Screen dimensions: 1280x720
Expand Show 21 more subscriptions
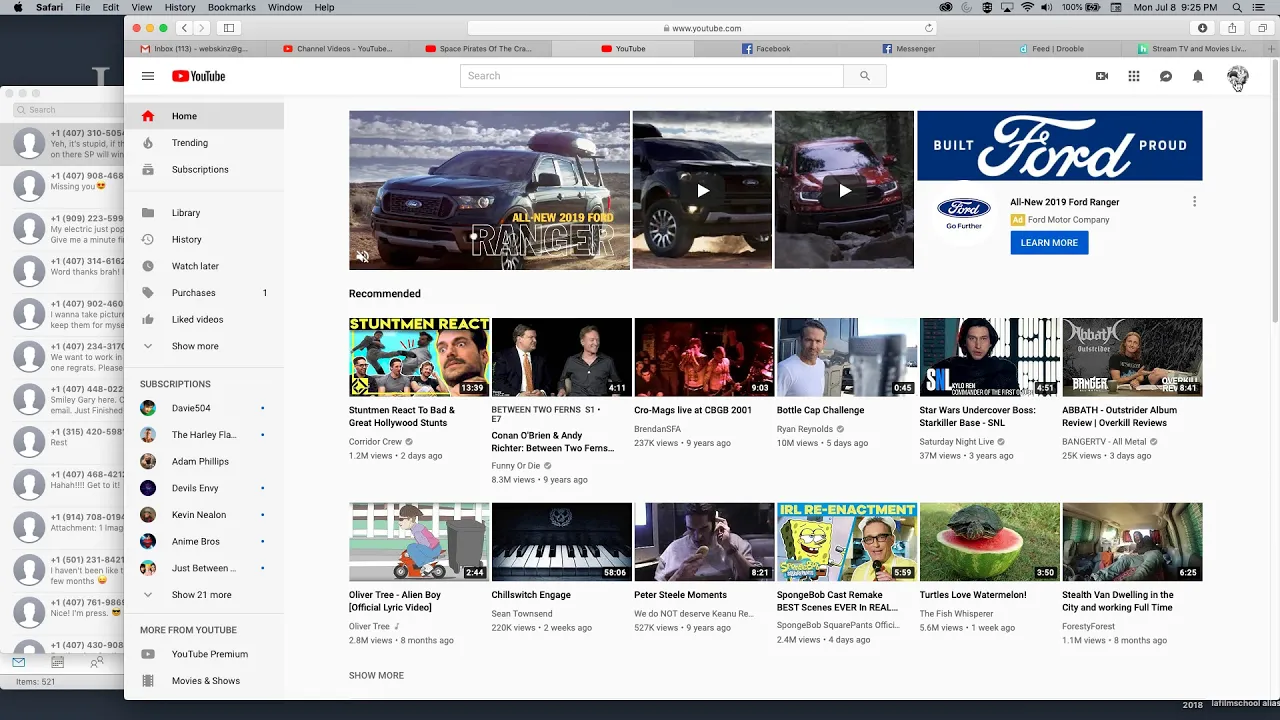point(204,595)
